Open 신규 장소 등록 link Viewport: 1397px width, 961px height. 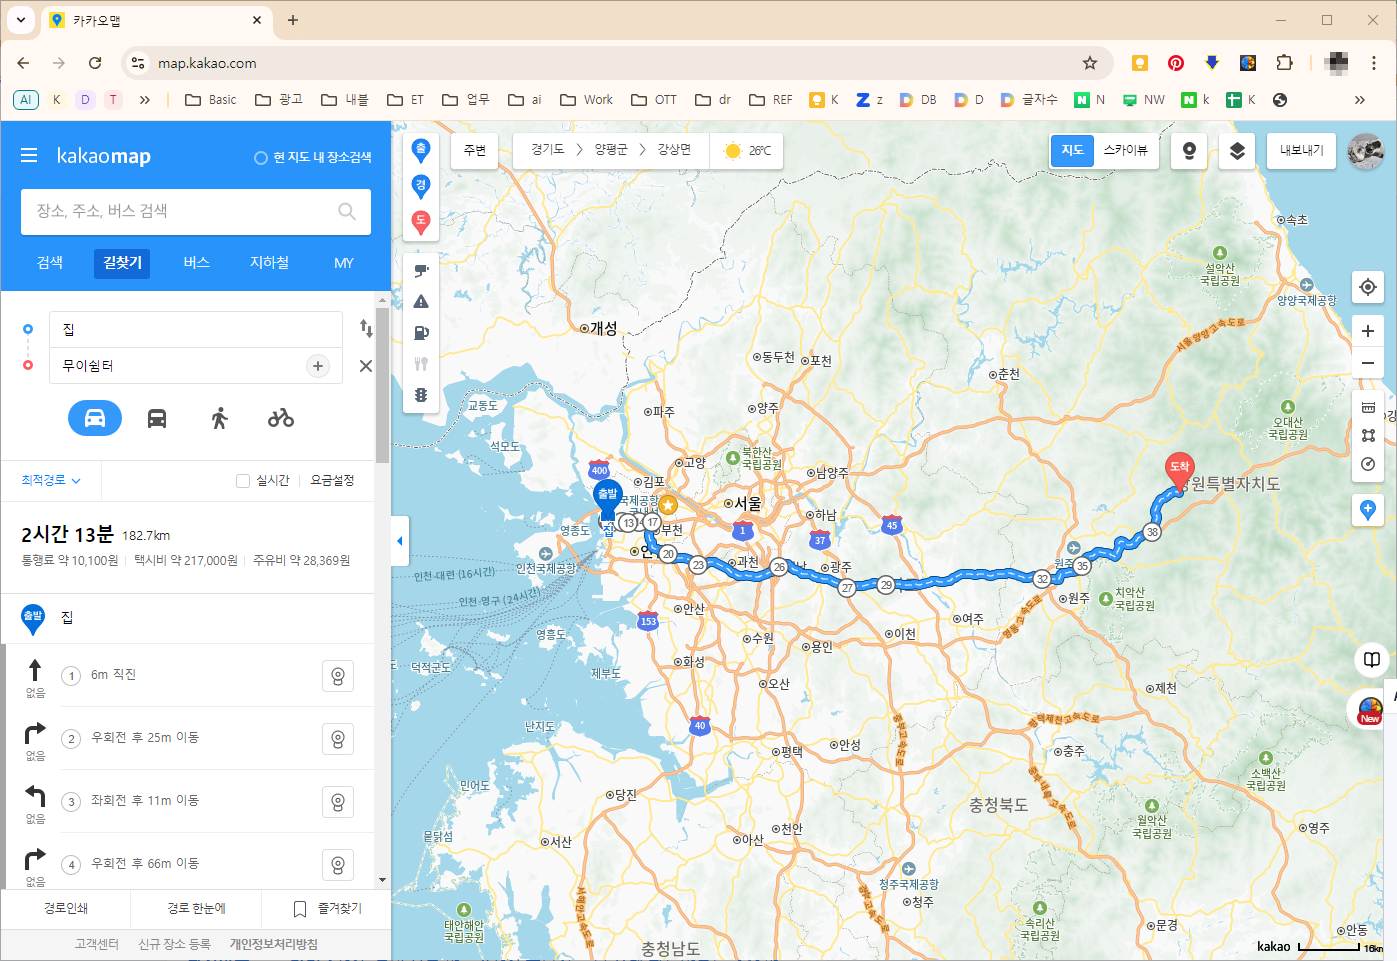click(x=175, y=945)
